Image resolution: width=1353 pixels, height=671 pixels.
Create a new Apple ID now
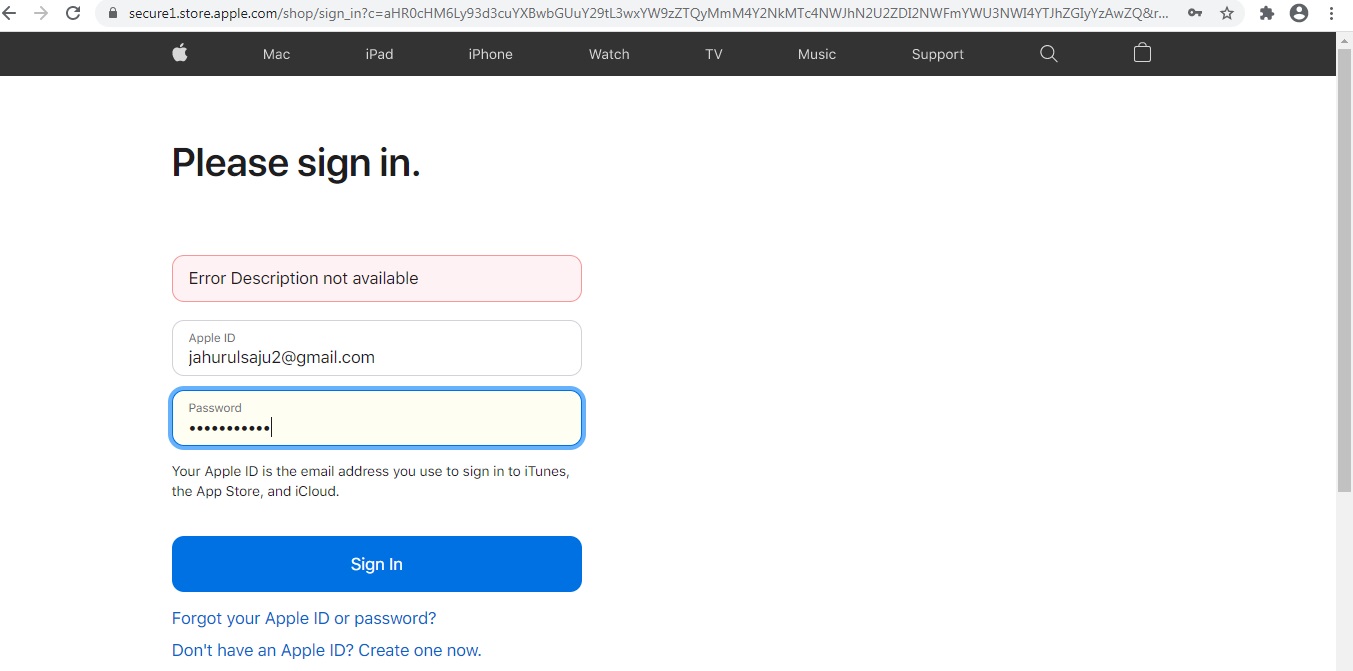[x=326, y=650]
